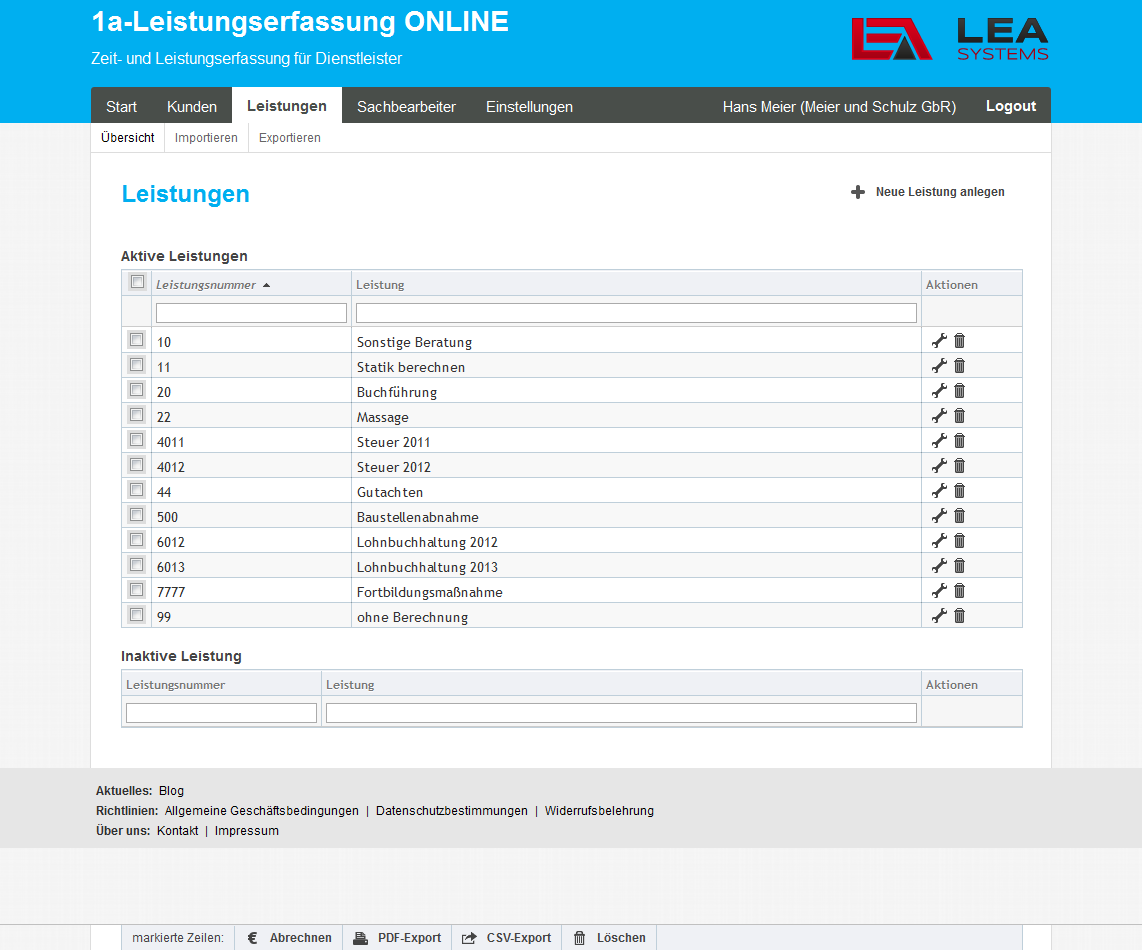Delete Lohnbuchhaltung 2012 trash icon
The image size is (1142, 950).
(959, 540)
